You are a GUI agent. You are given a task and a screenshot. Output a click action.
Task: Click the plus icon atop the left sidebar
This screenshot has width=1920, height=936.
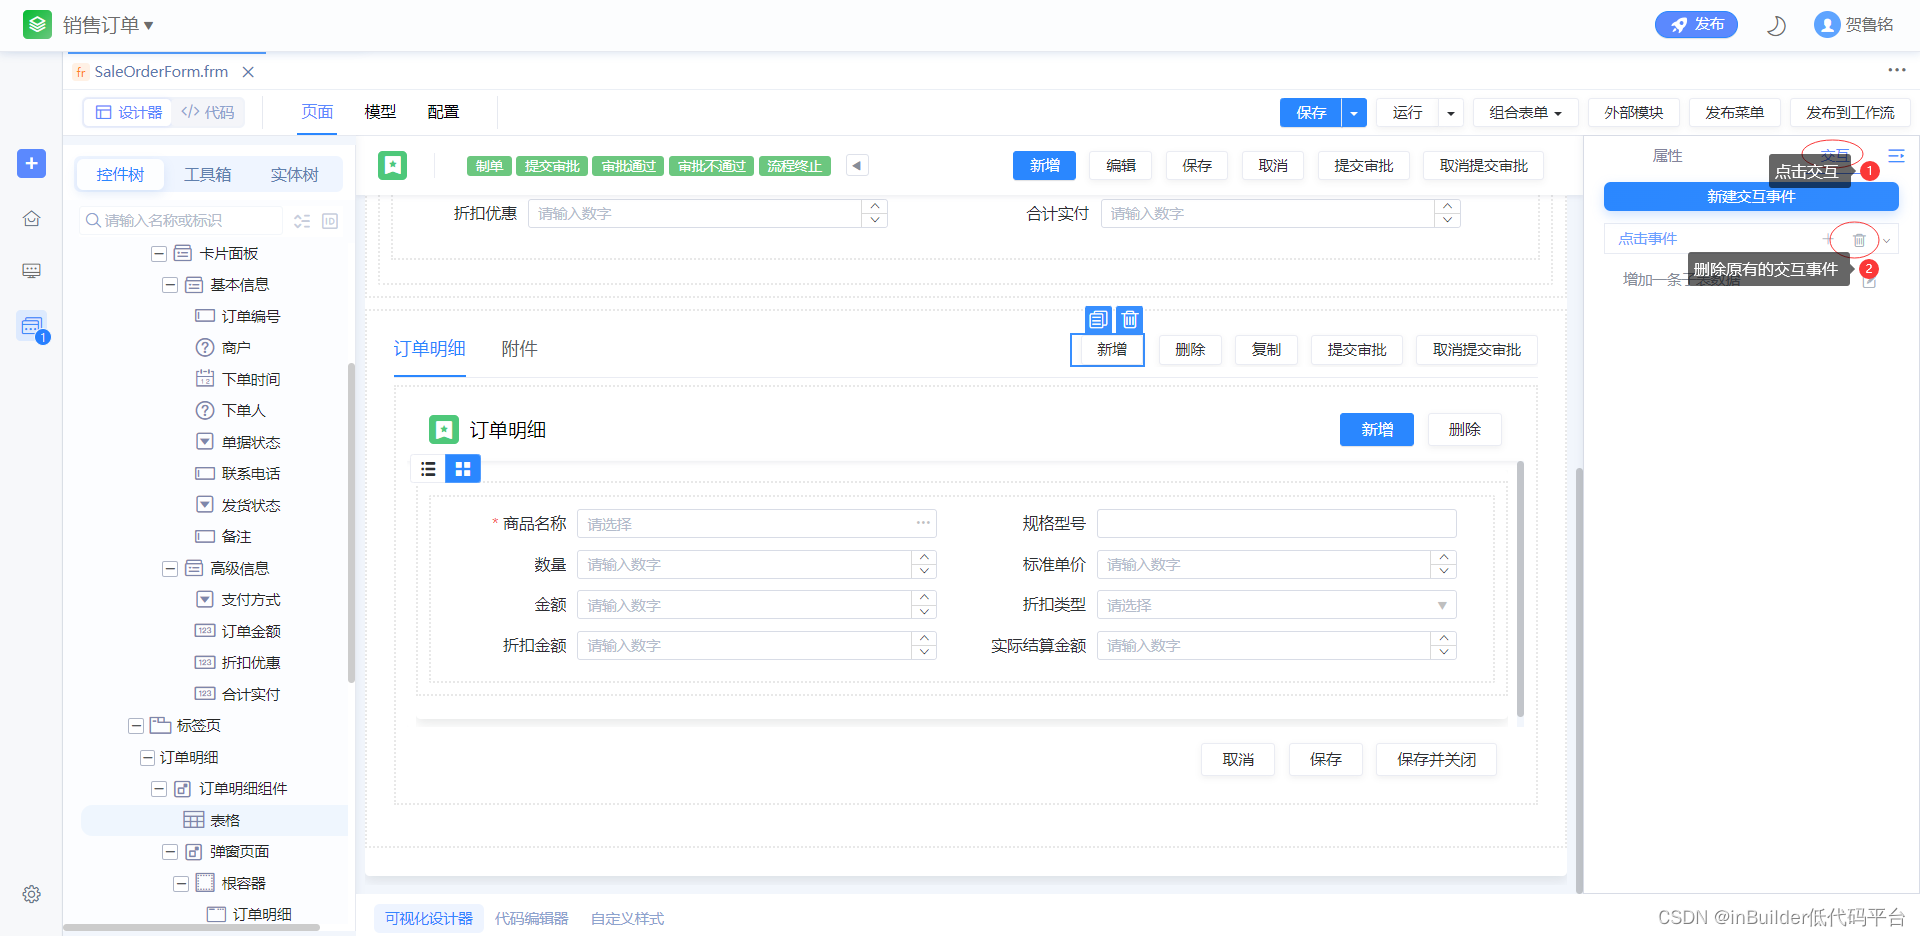pyautogui.click(x=31, y=164)
